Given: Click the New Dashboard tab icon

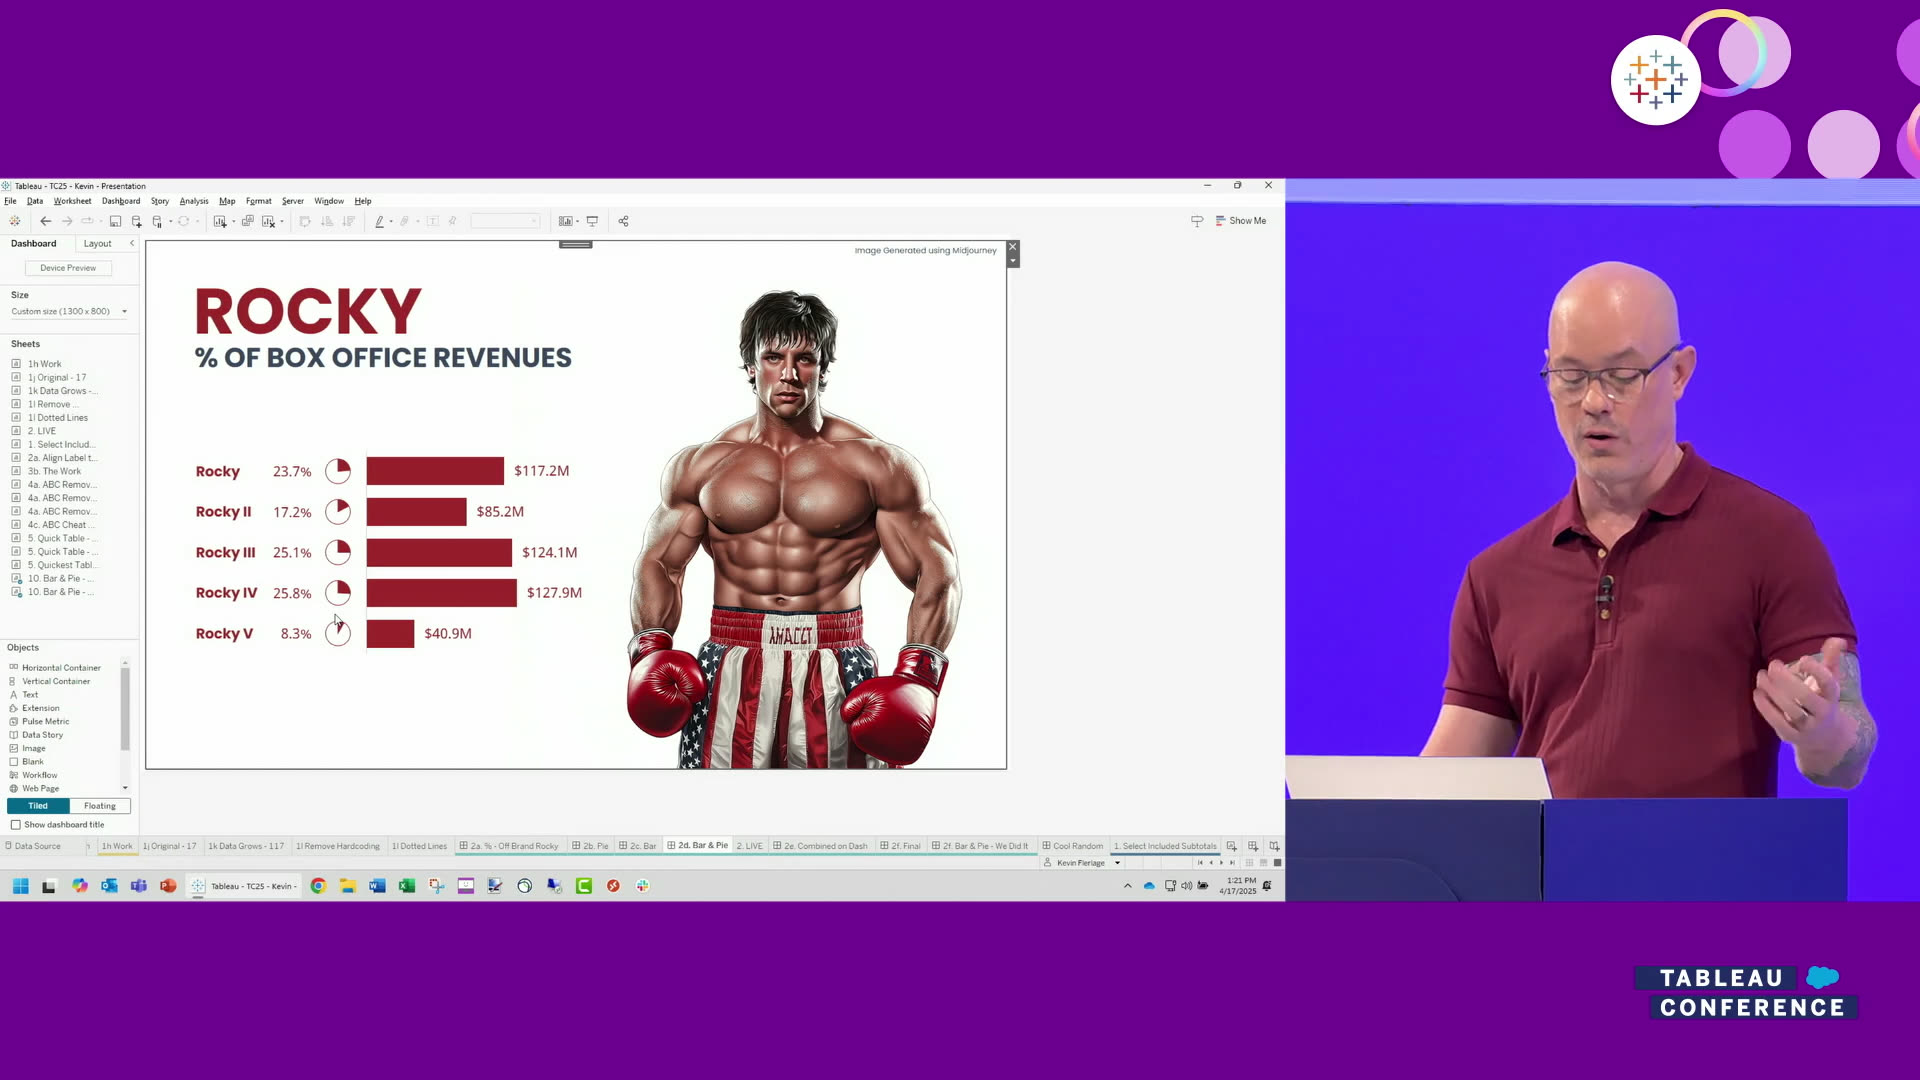Looking at the screenshot, I should pos(1253,846).
